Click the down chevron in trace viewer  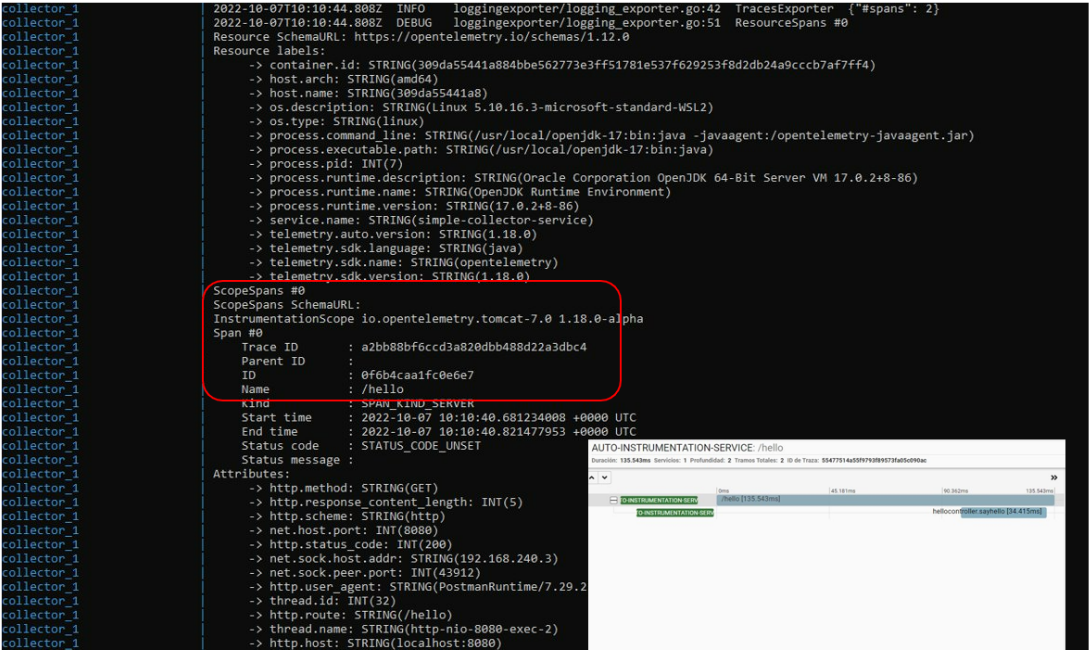tap(605, 478)
